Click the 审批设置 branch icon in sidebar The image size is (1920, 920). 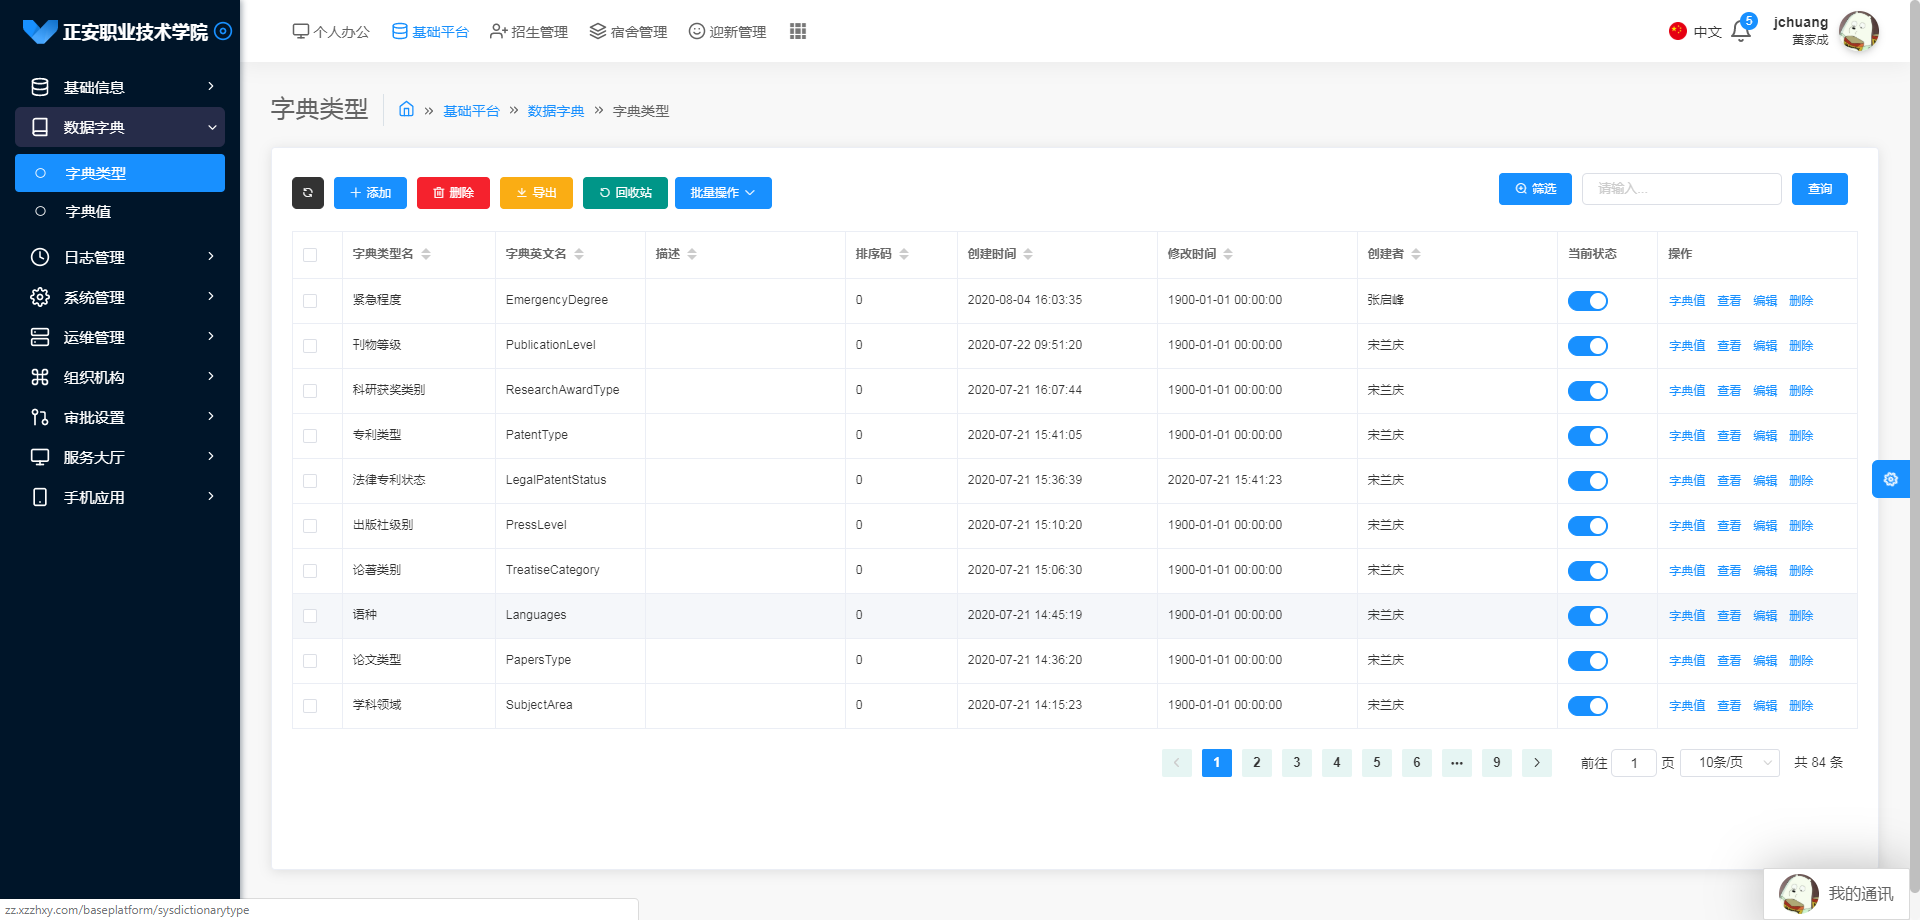click(40, 417)
